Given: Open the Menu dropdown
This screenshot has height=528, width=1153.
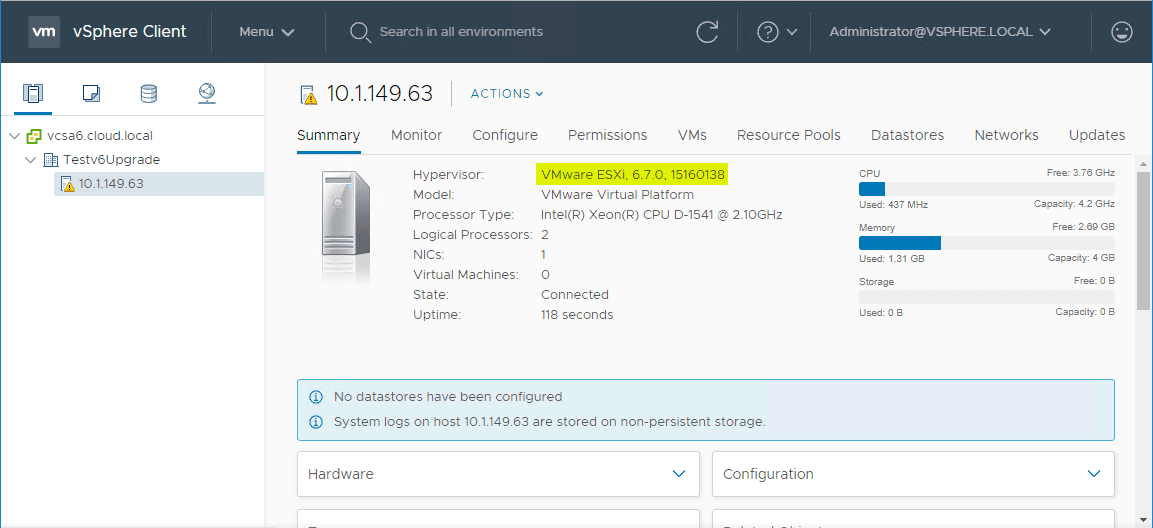Looking at the screenshot, I should click(x=266, y=32).
